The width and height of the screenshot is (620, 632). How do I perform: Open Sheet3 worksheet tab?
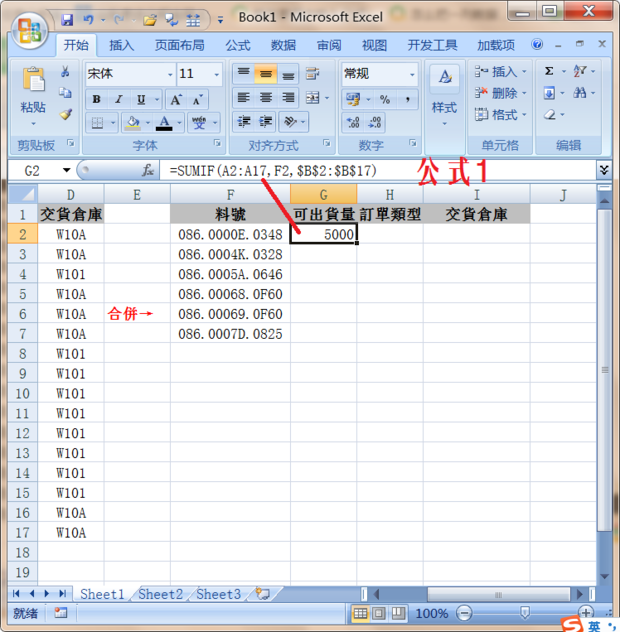pyautogui.click(x=218, y=594)
